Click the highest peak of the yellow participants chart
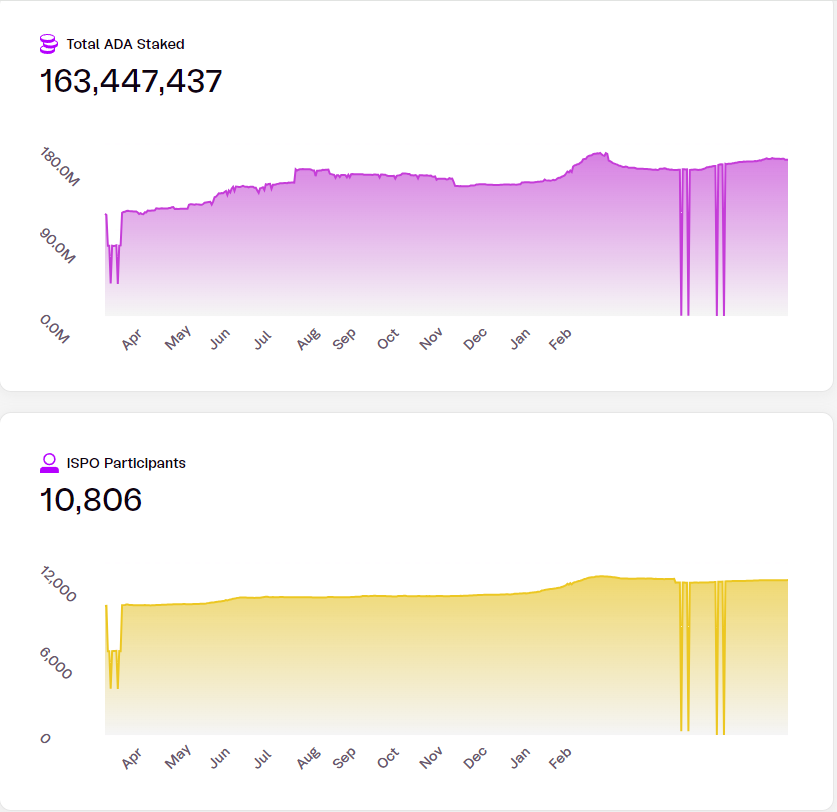This screenshot has height=812, width=837. point(600,577)
